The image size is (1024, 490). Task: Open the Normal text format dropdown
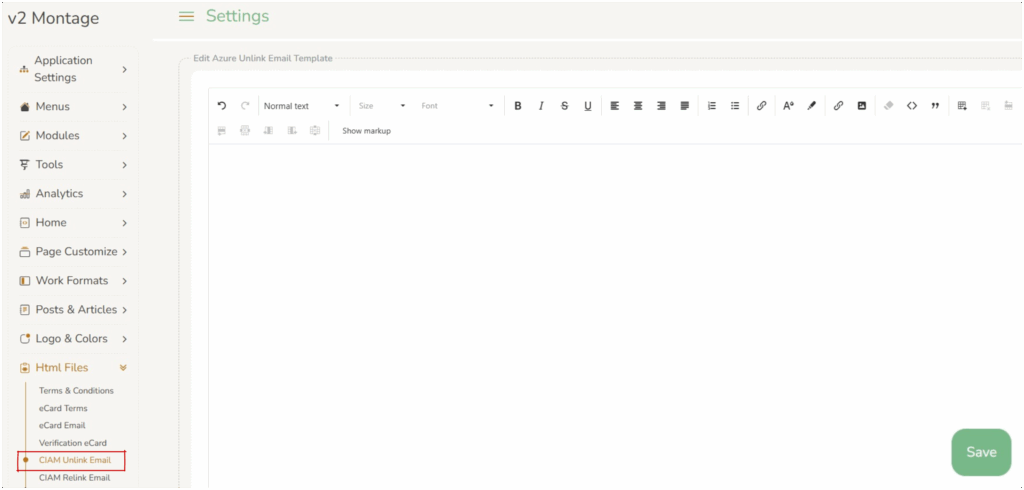[302, 106]
